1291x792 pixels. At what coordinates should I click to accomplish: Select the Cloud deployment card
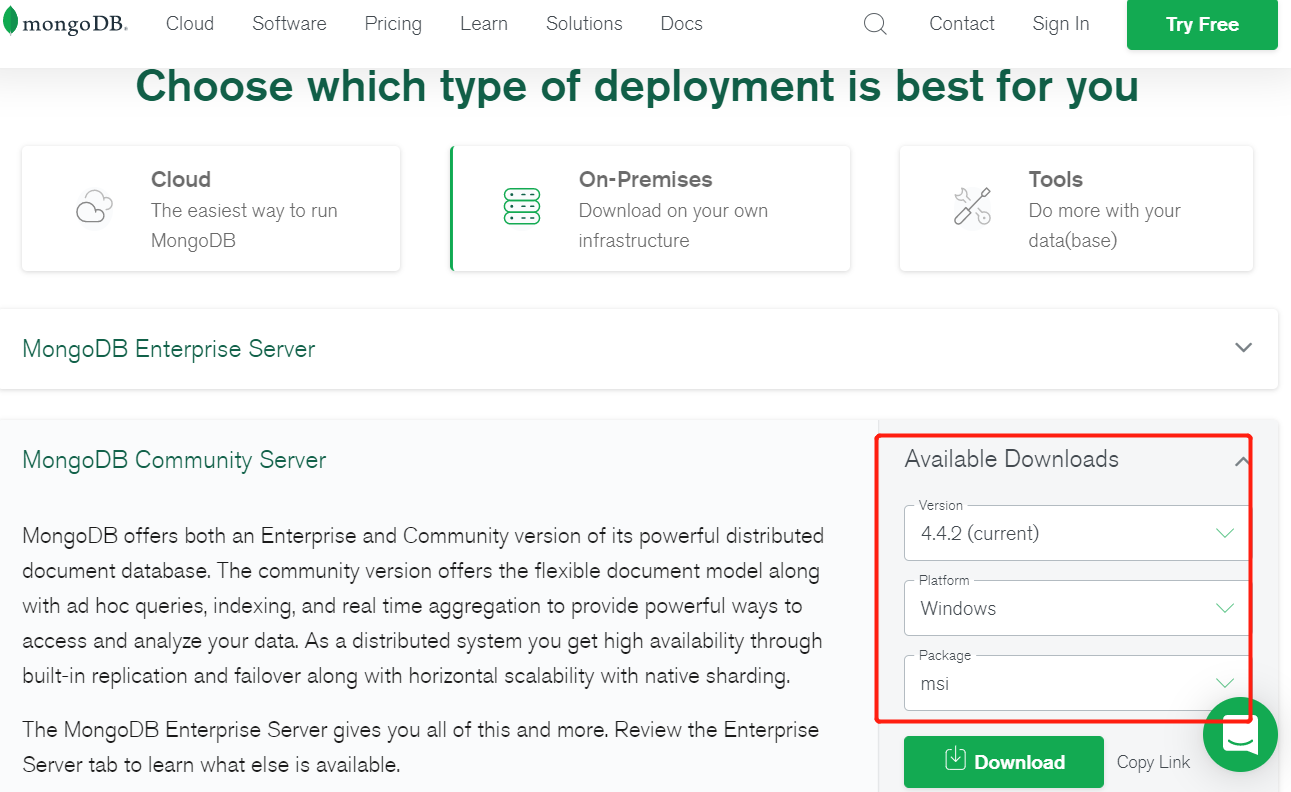click(x=211, y=208)
